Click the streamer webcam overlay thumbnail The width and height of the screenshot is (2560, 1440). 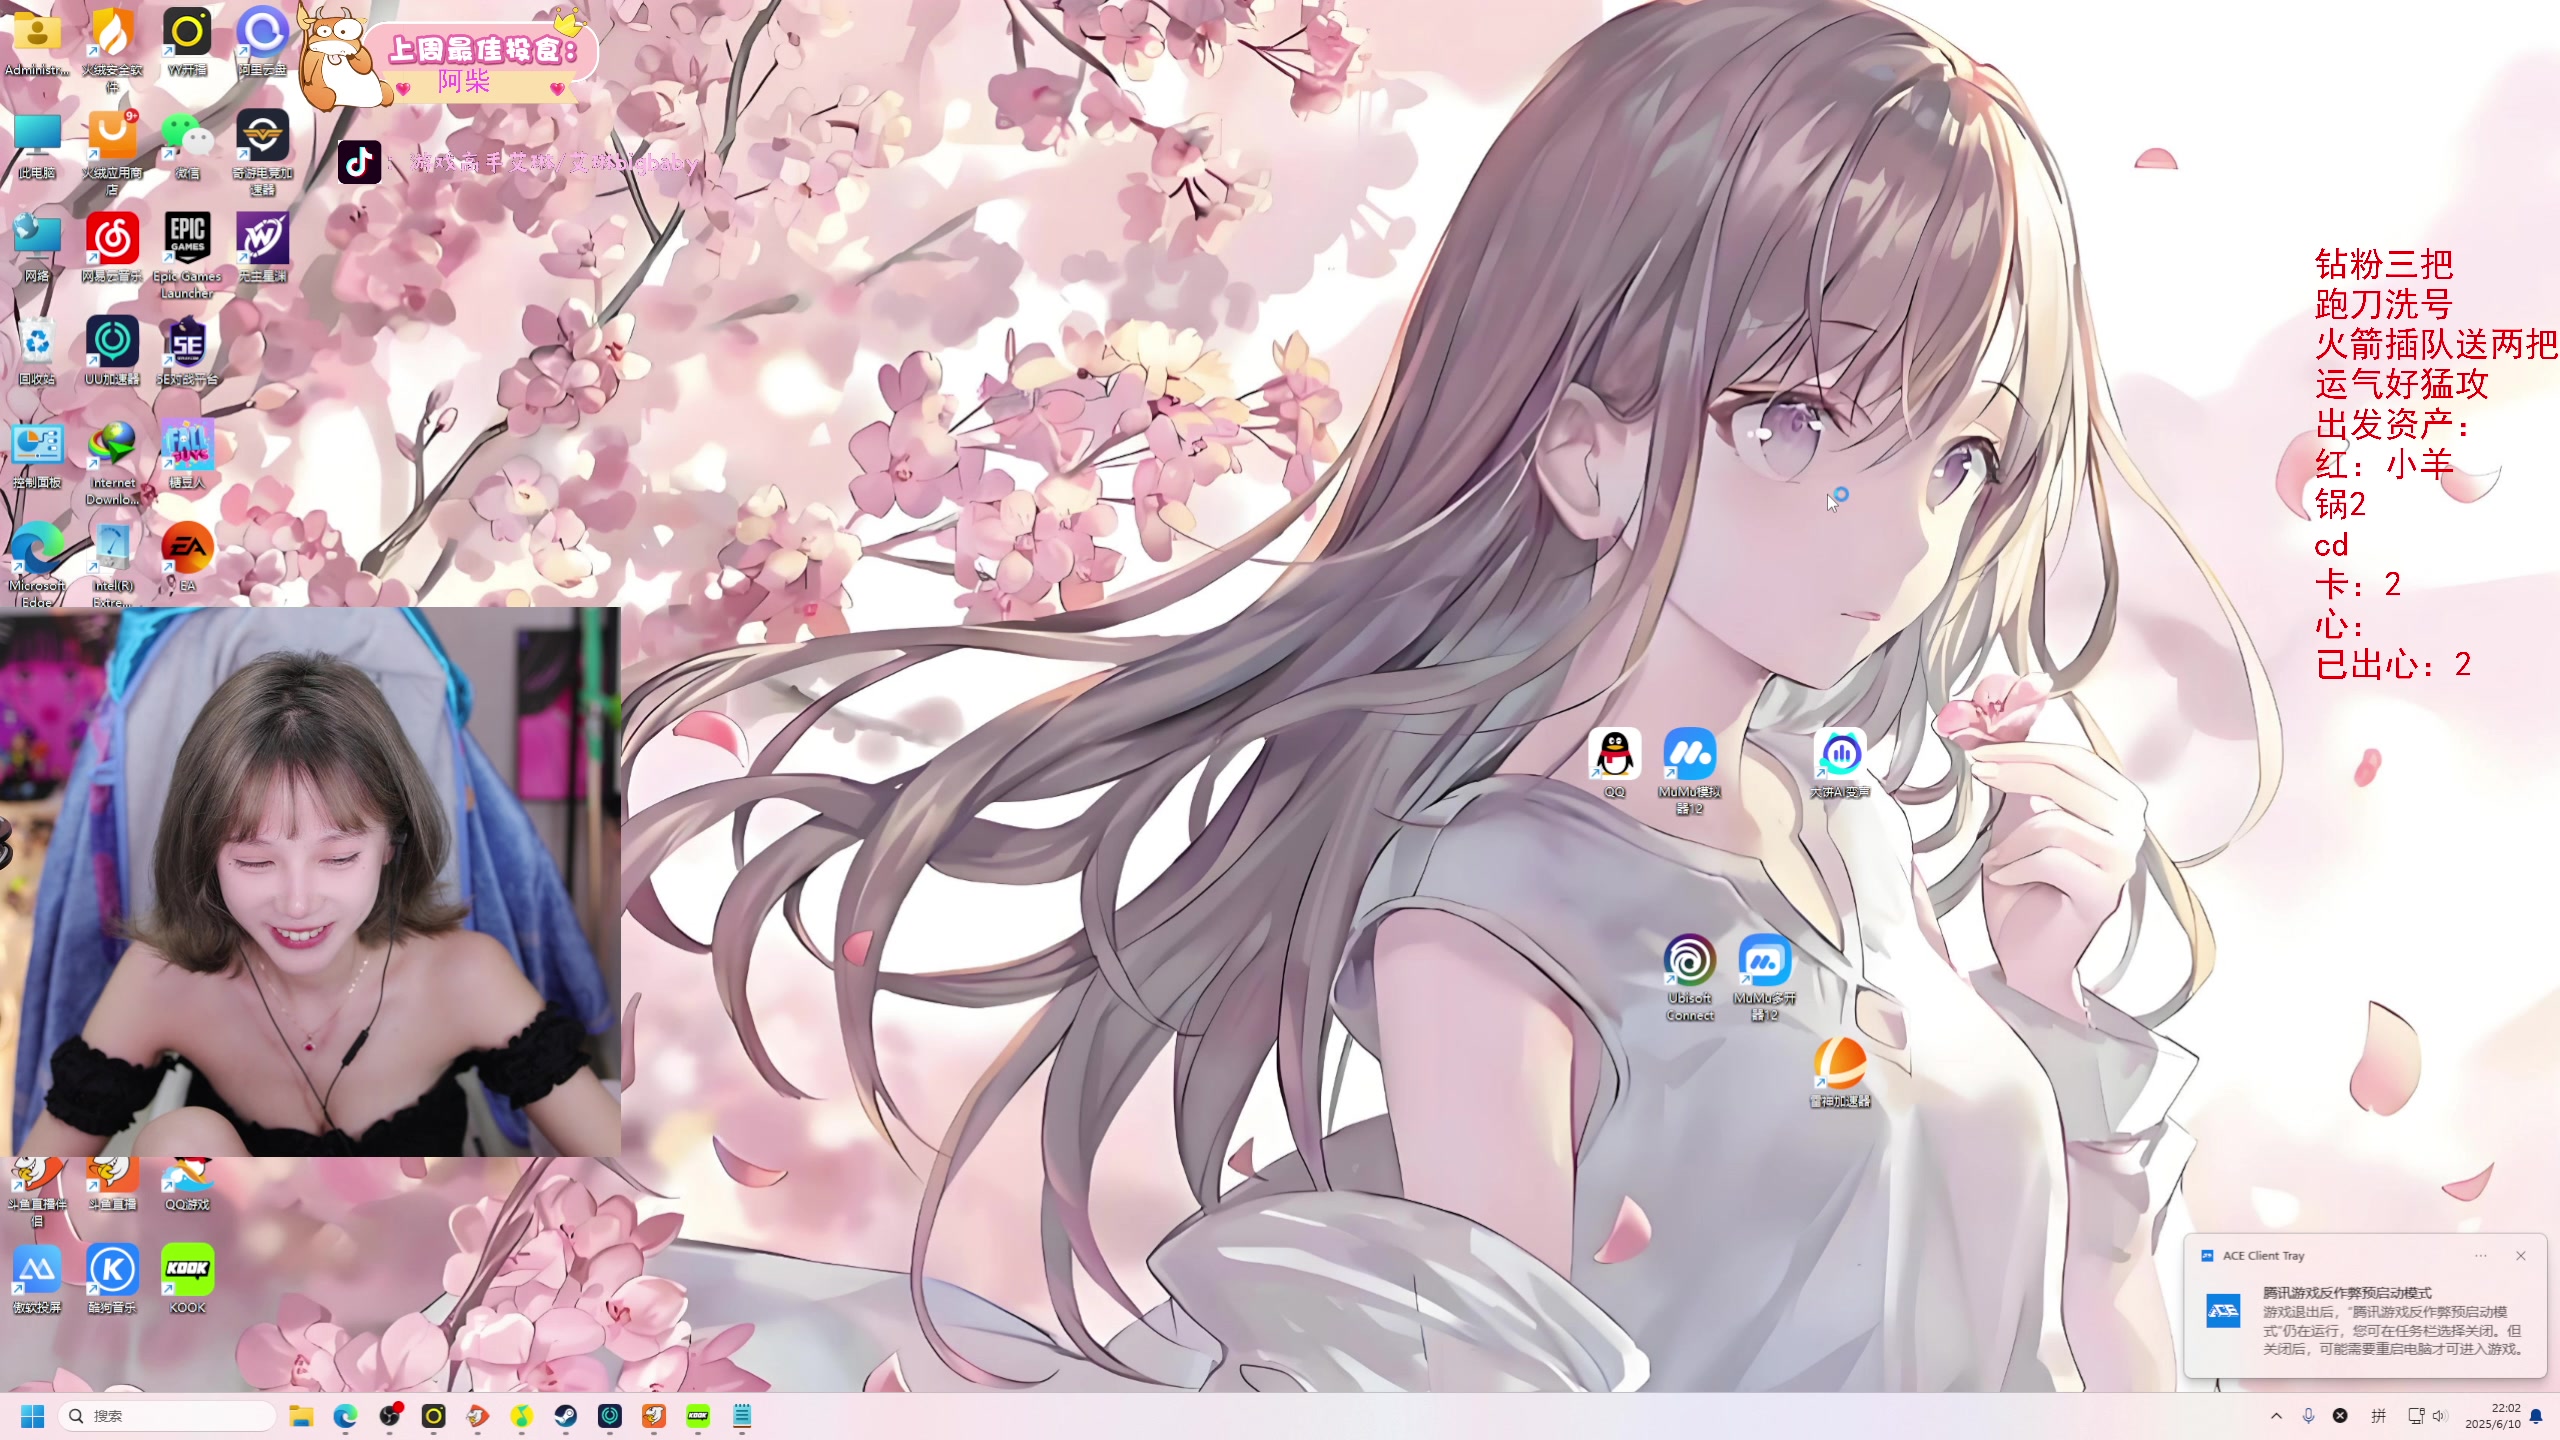pyautogui.click(x=310, y=882)
